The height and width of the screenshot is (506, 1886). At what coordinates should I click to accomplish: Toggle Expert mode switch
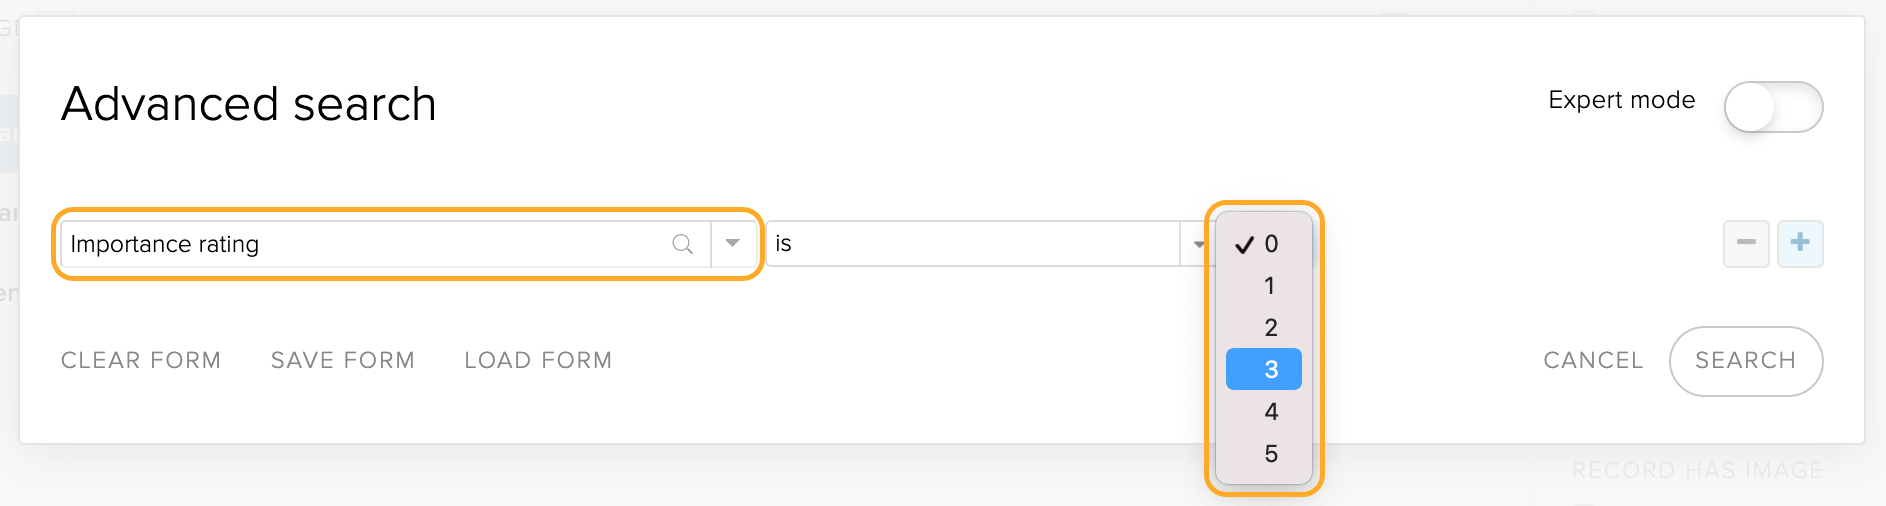tap(1773, 107)
